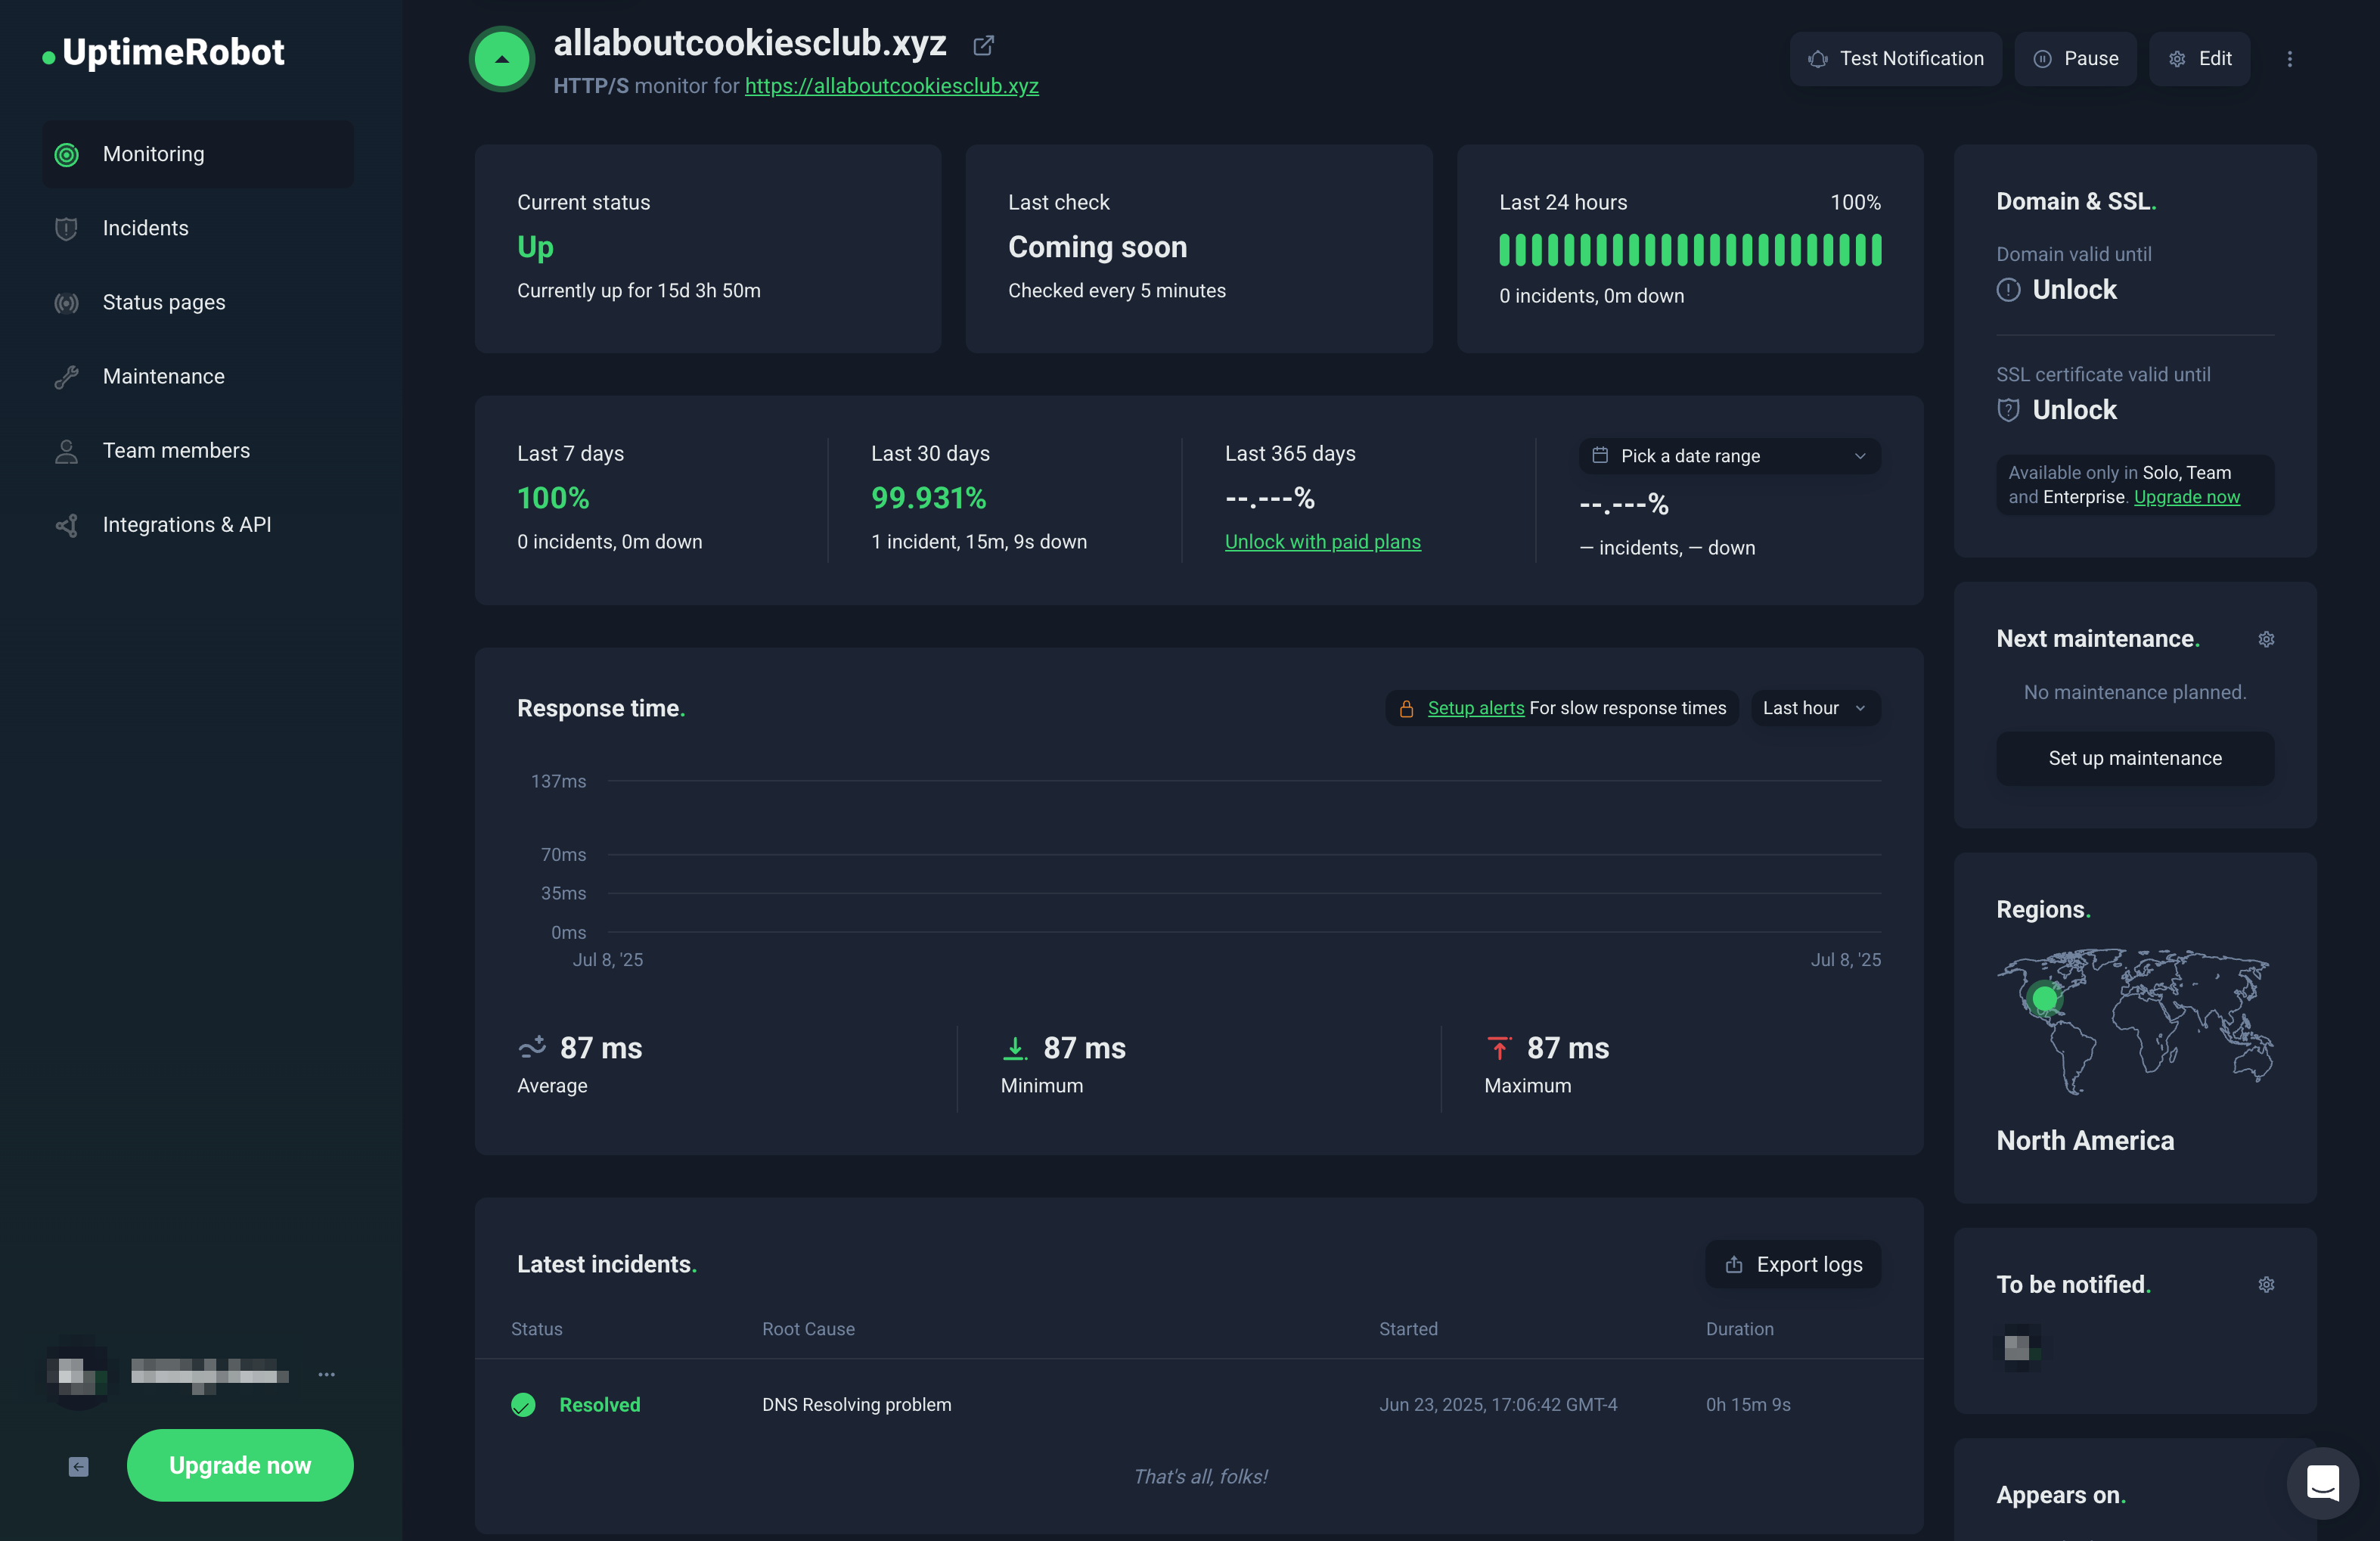Click the 0h 15m 9s duration cell
Image resolution: width=2380 pixels, height=1541 pixels.
click(x=1747, y=1404)
